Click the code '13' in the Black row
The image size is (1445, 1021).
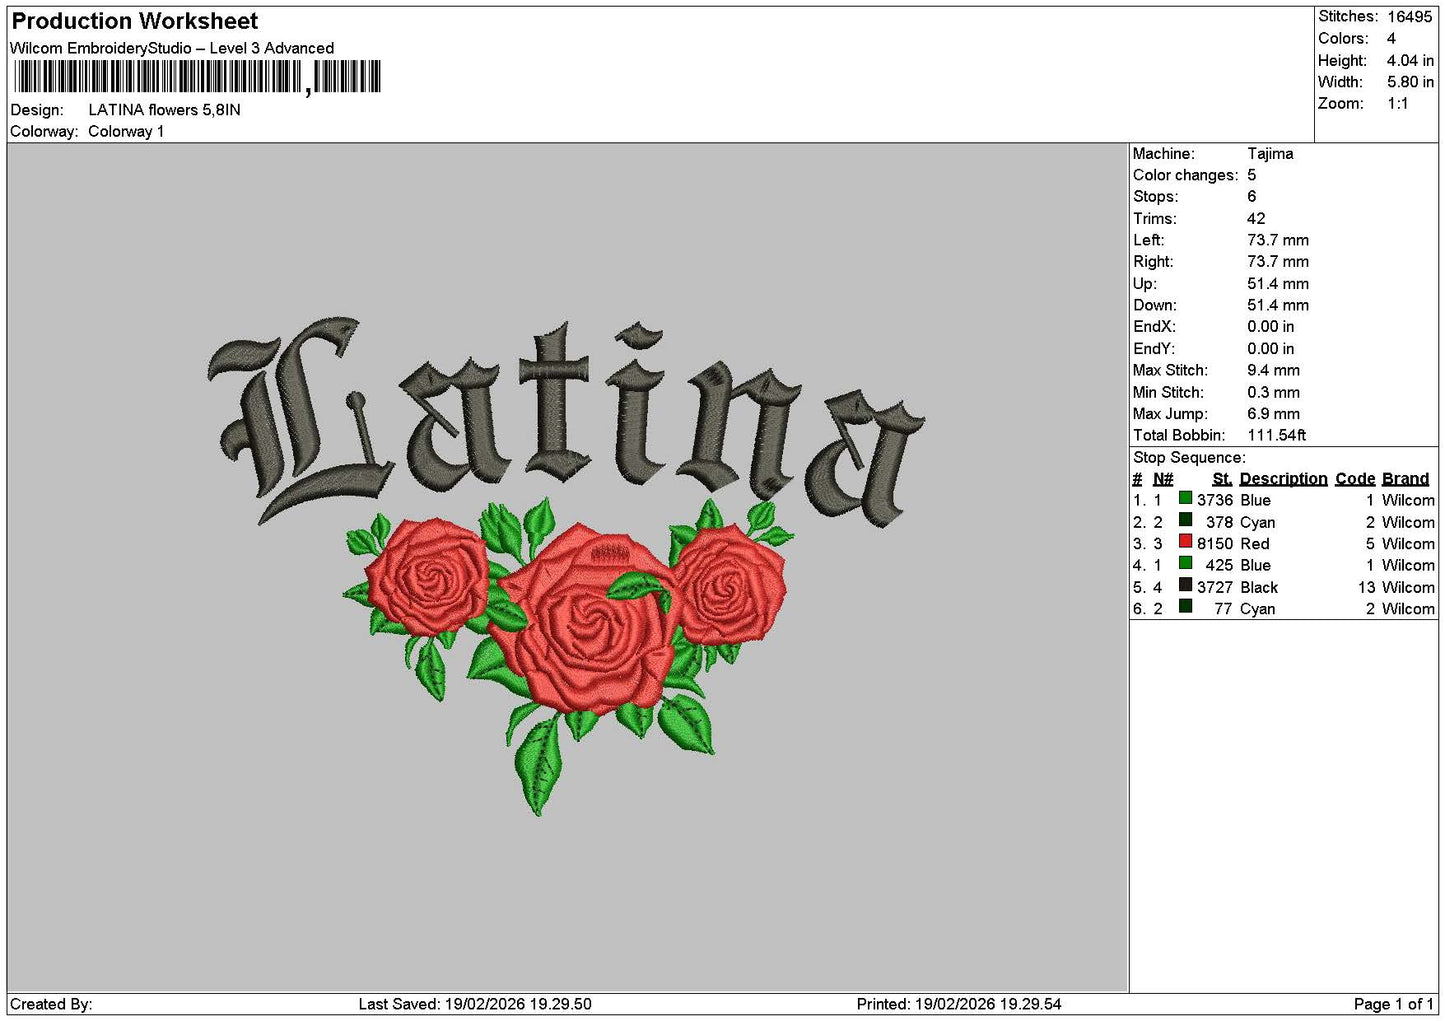pos(1366,587)
